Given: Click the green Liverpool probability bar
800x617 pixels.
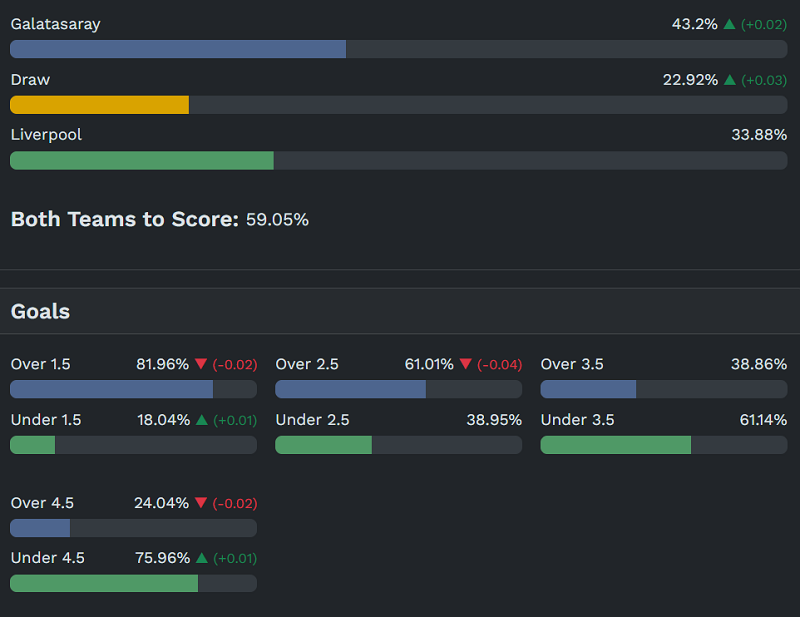Looking at the screenshot, I should pos(142,160).
